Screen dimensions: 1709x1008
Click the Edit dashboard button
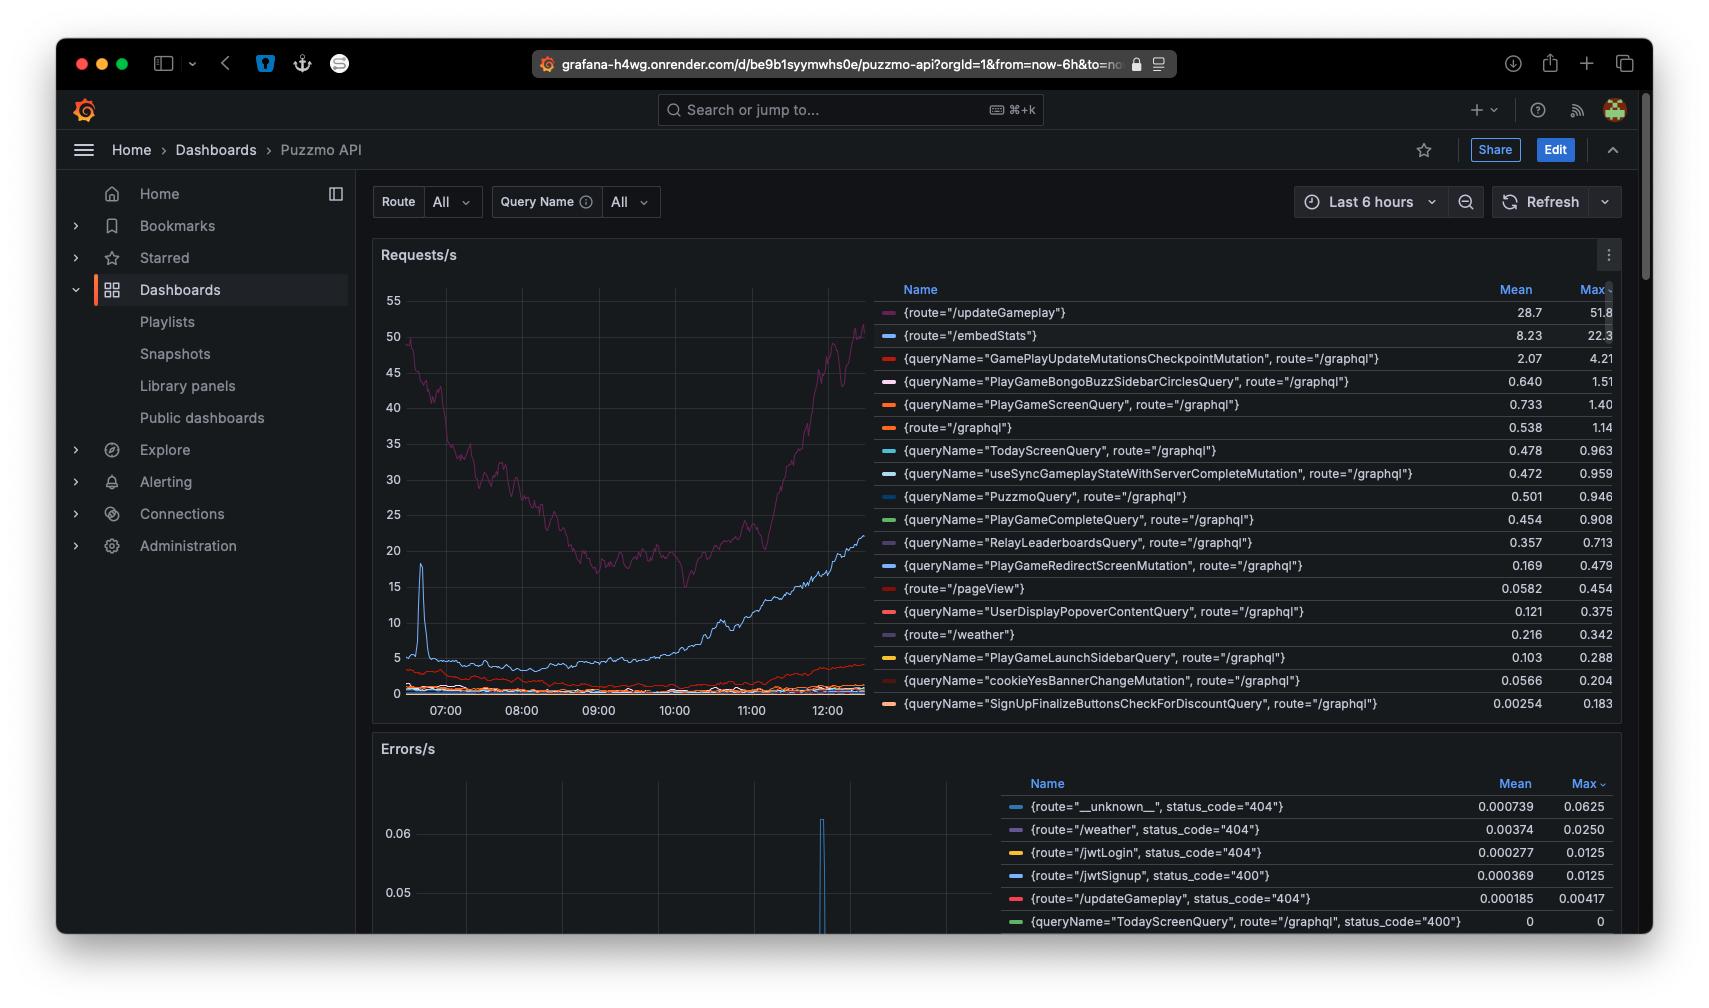click(1555, 150)
